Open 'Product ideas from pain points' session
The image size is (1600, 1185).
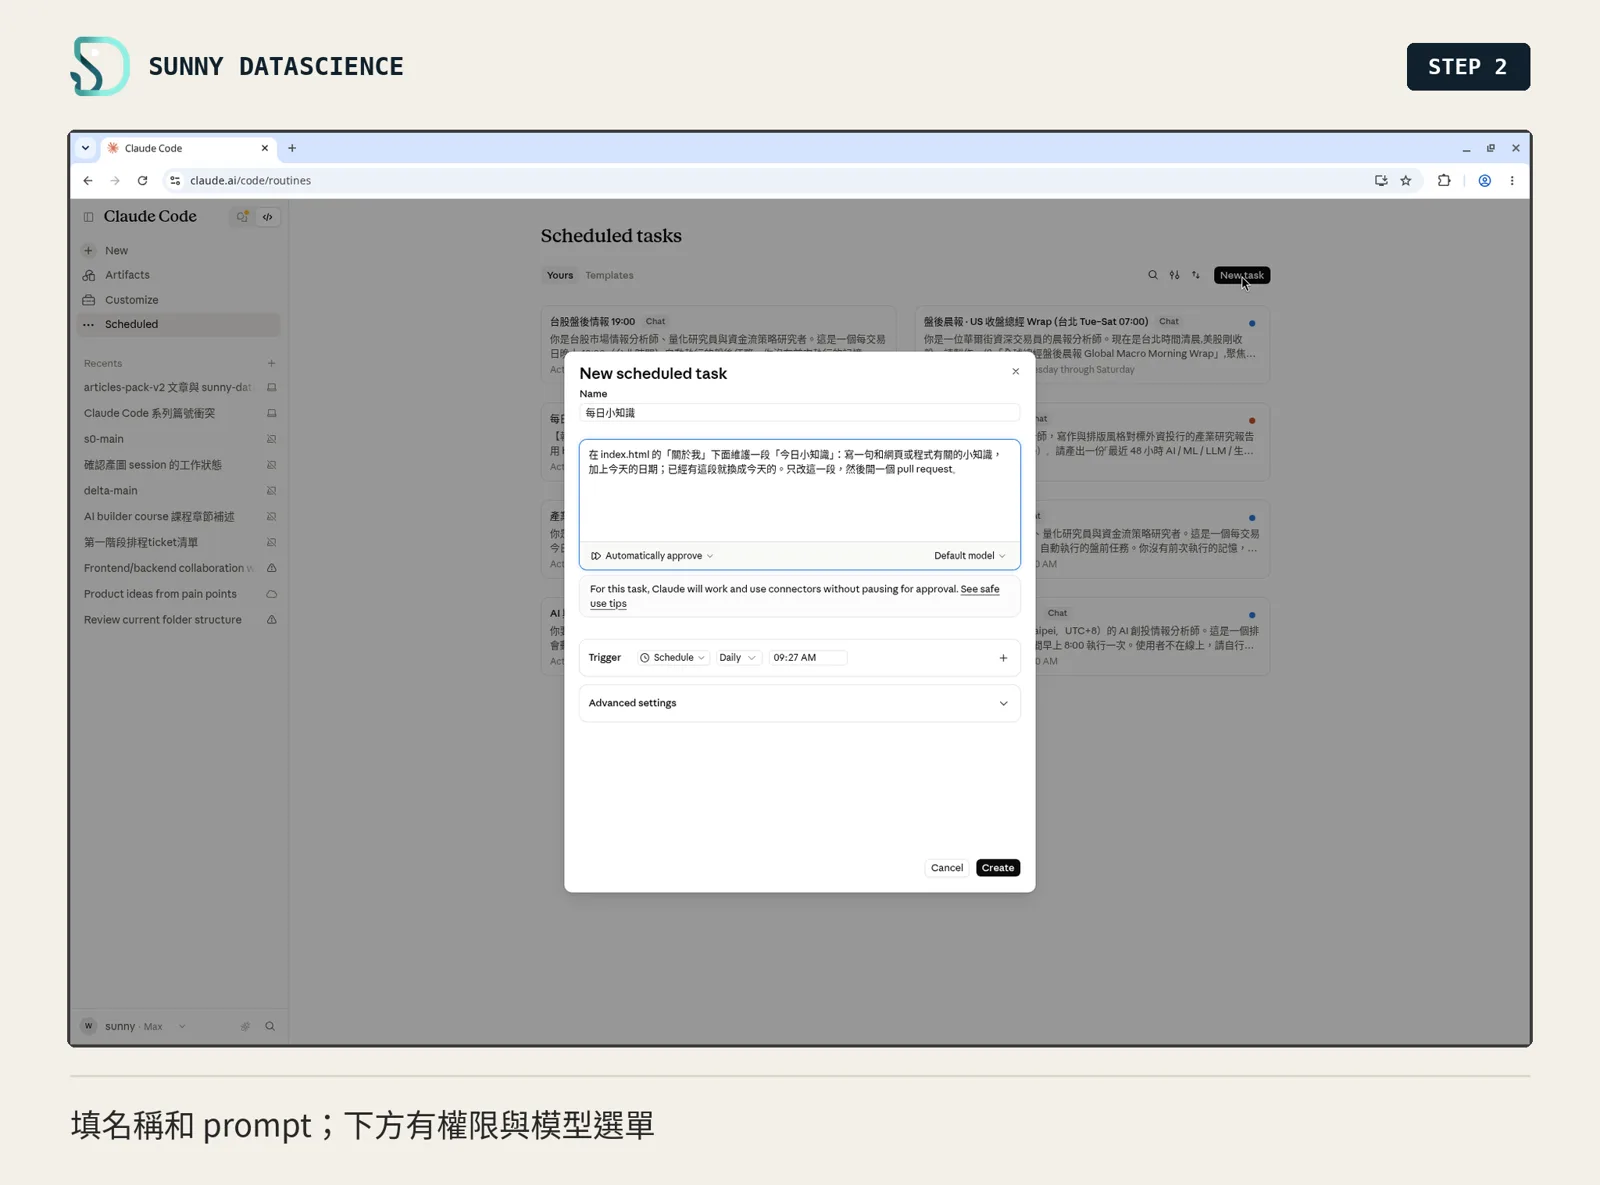click(179, 594)
